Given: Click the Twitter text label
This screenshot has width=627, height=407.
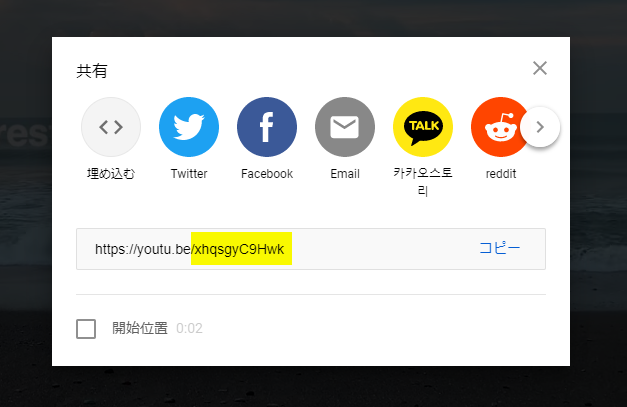Looking at the screenshot, I should pyautogui.click(x=189, y=174).
